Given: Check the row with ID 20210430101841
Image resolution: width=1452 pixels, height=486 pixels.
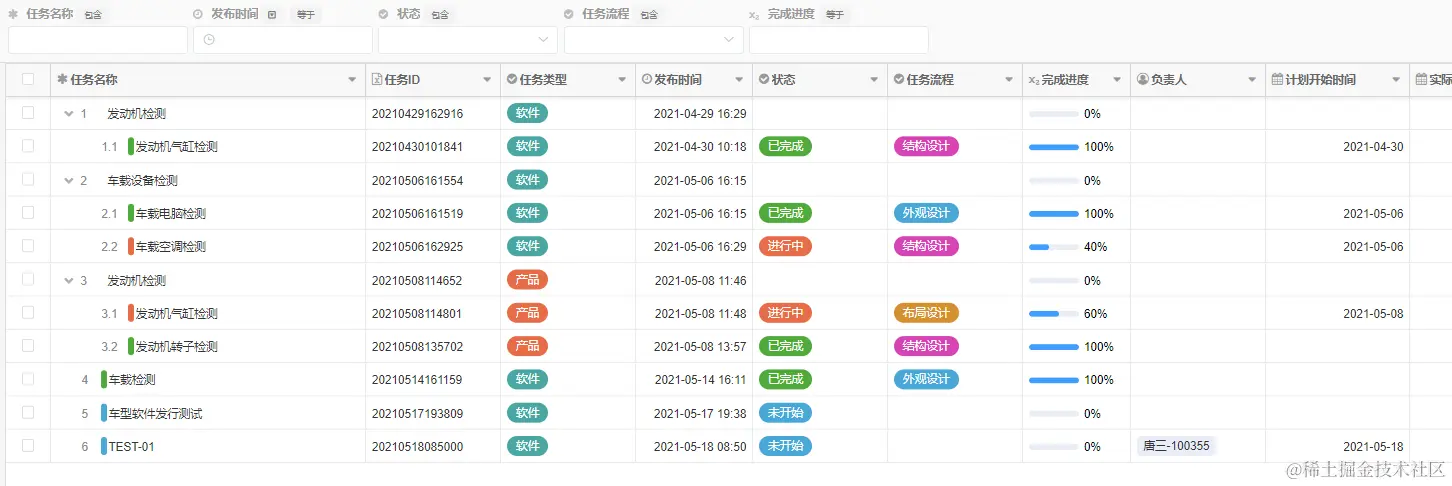Looking at the screenshot, I should [28, 146].
